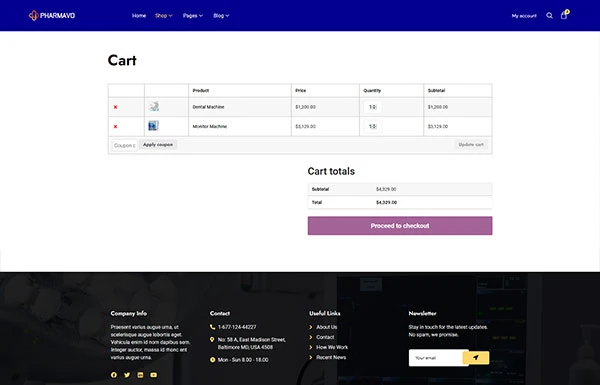
Task: Click Proceed to checkout button
Action: [400, 226]
